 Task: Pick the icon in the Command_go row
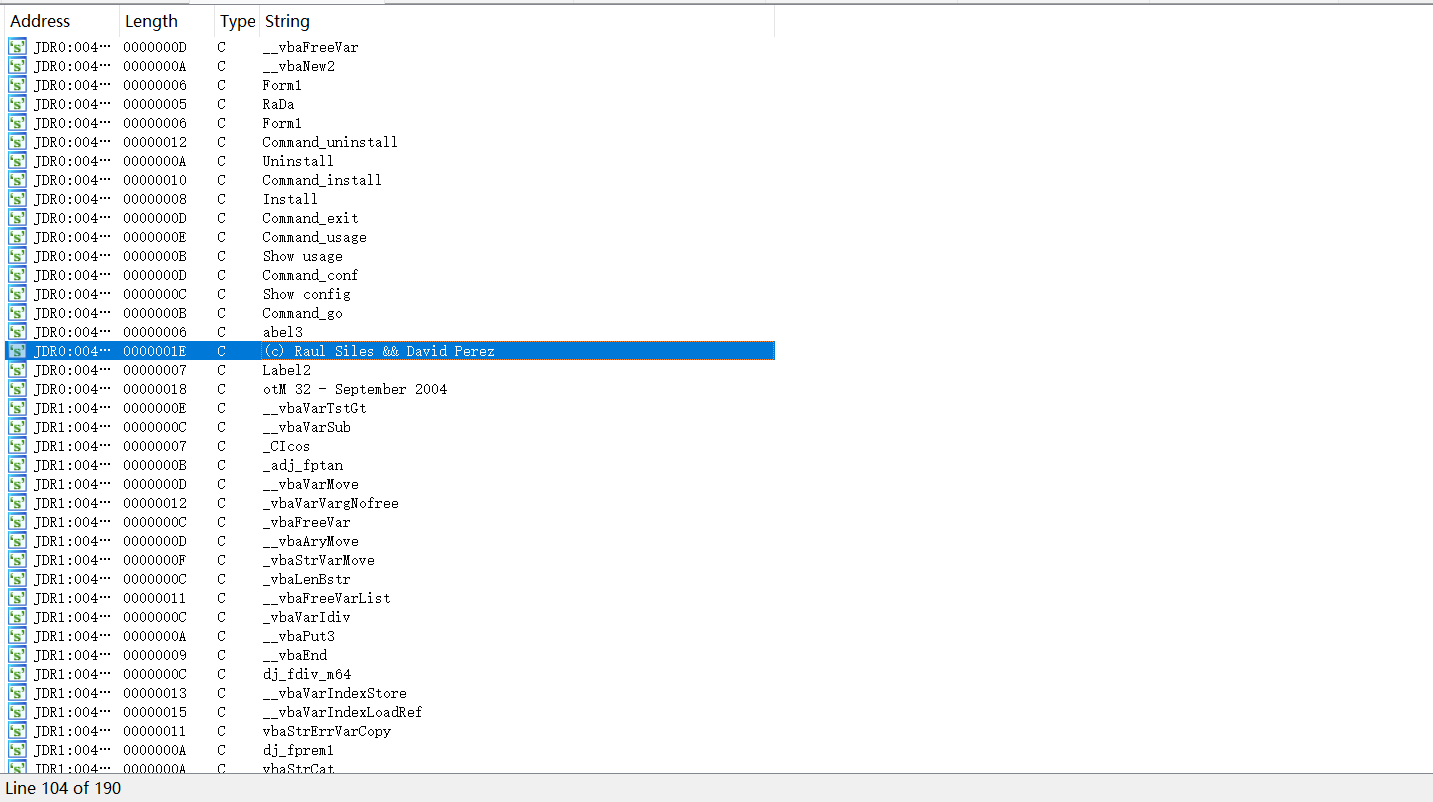pos(17,313)
